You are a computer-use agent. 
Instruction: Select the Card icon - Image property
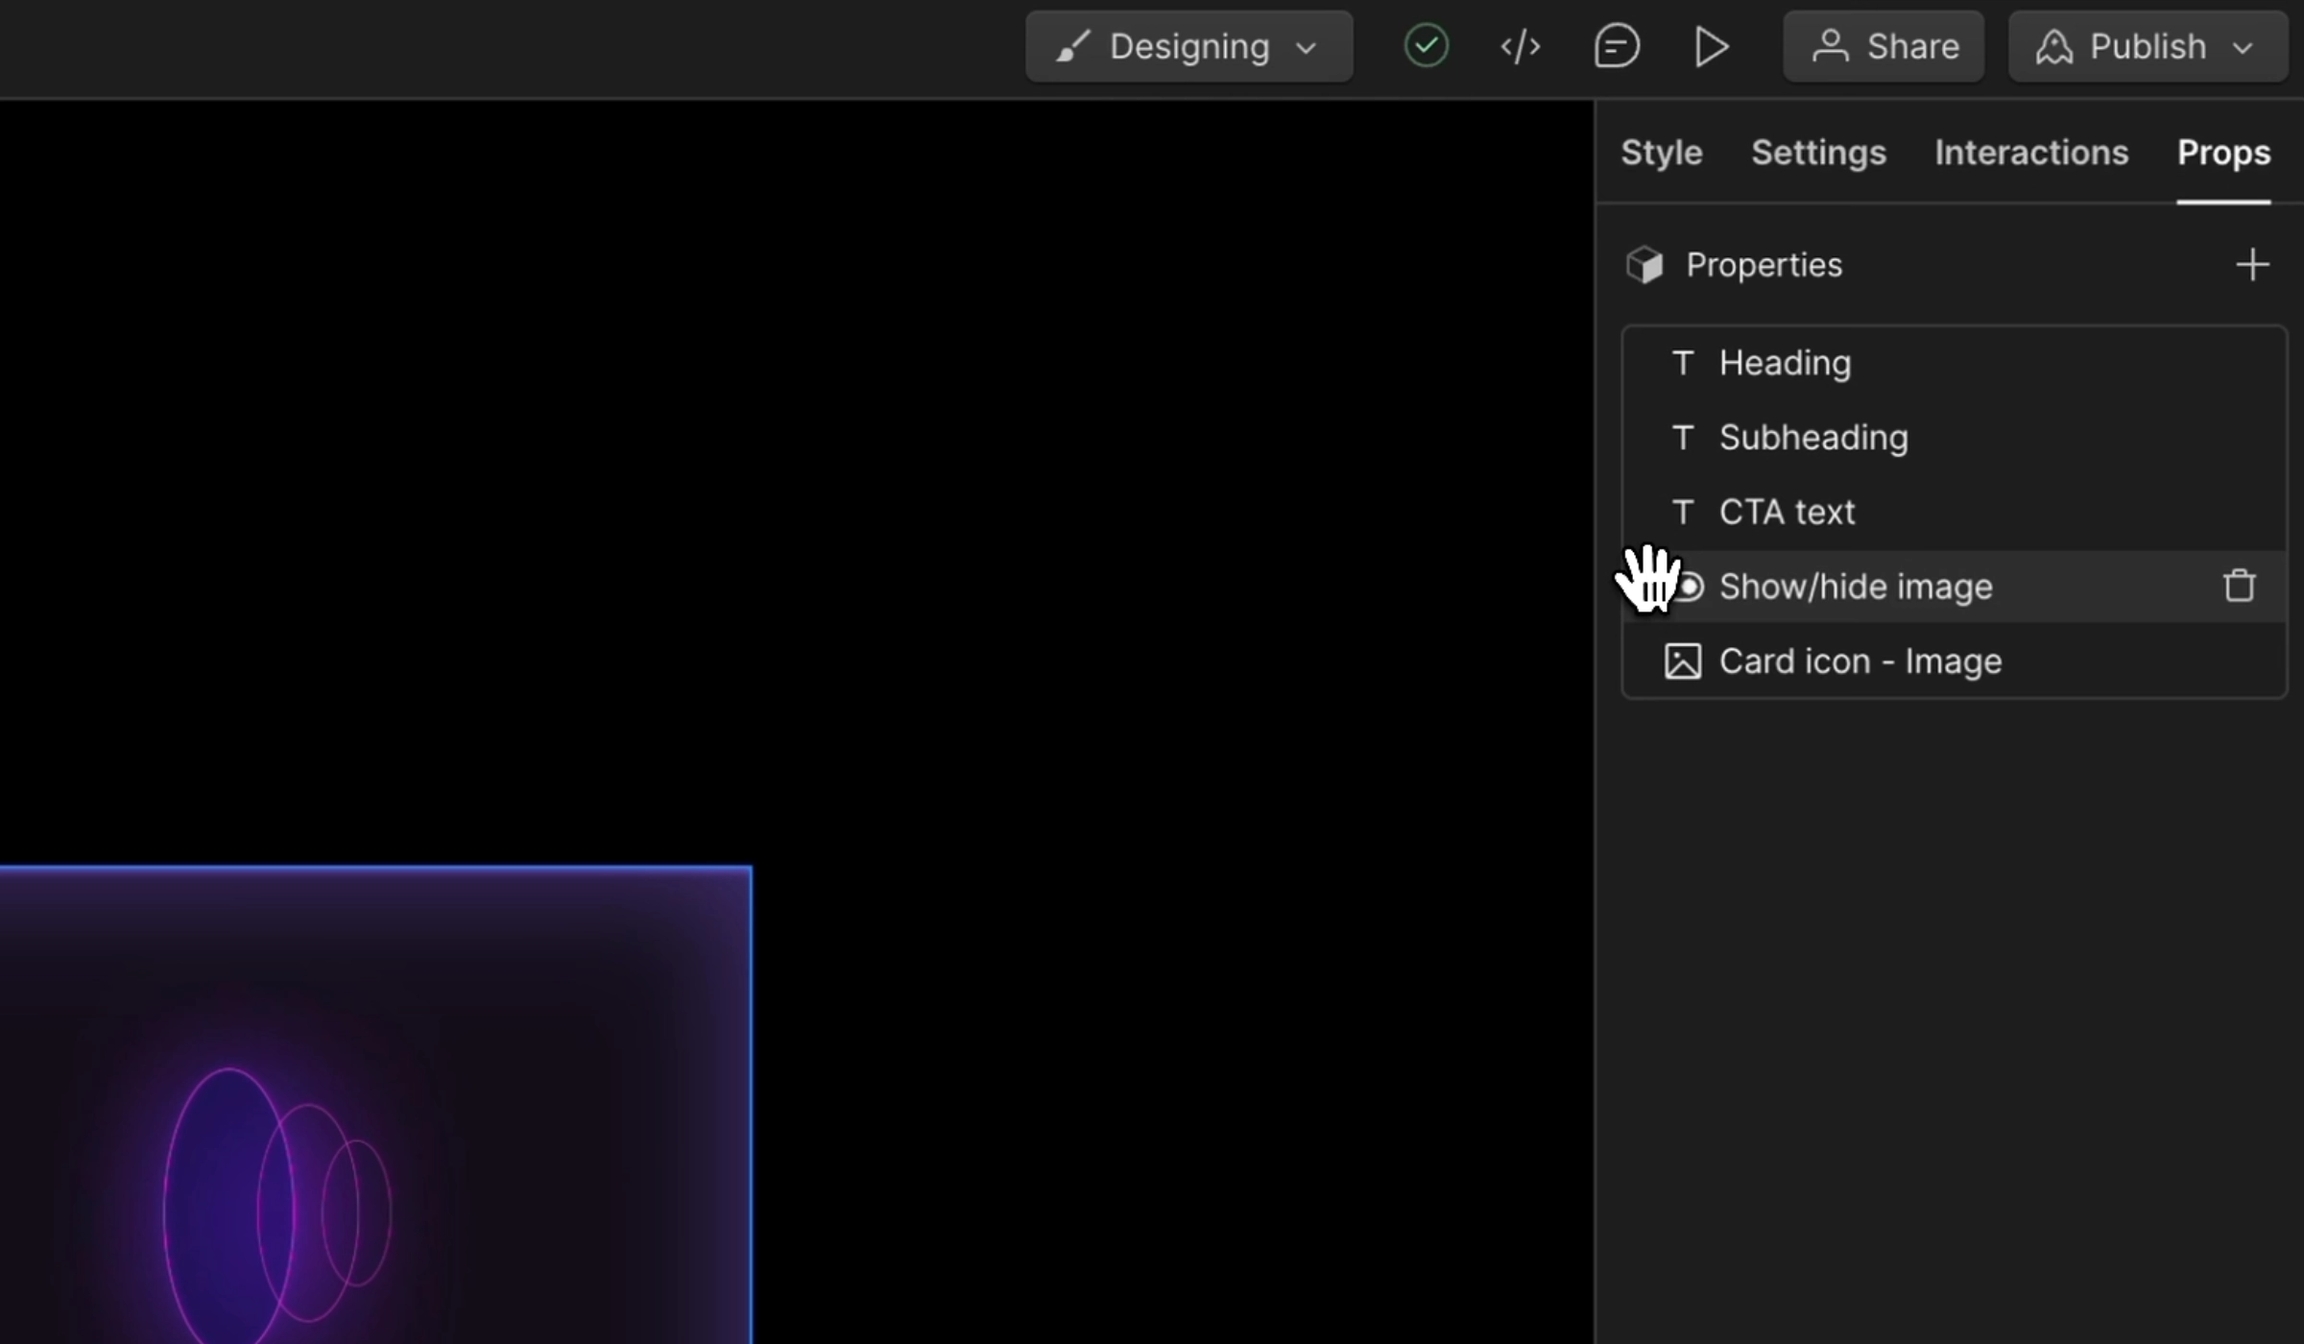pos(1860,661)
